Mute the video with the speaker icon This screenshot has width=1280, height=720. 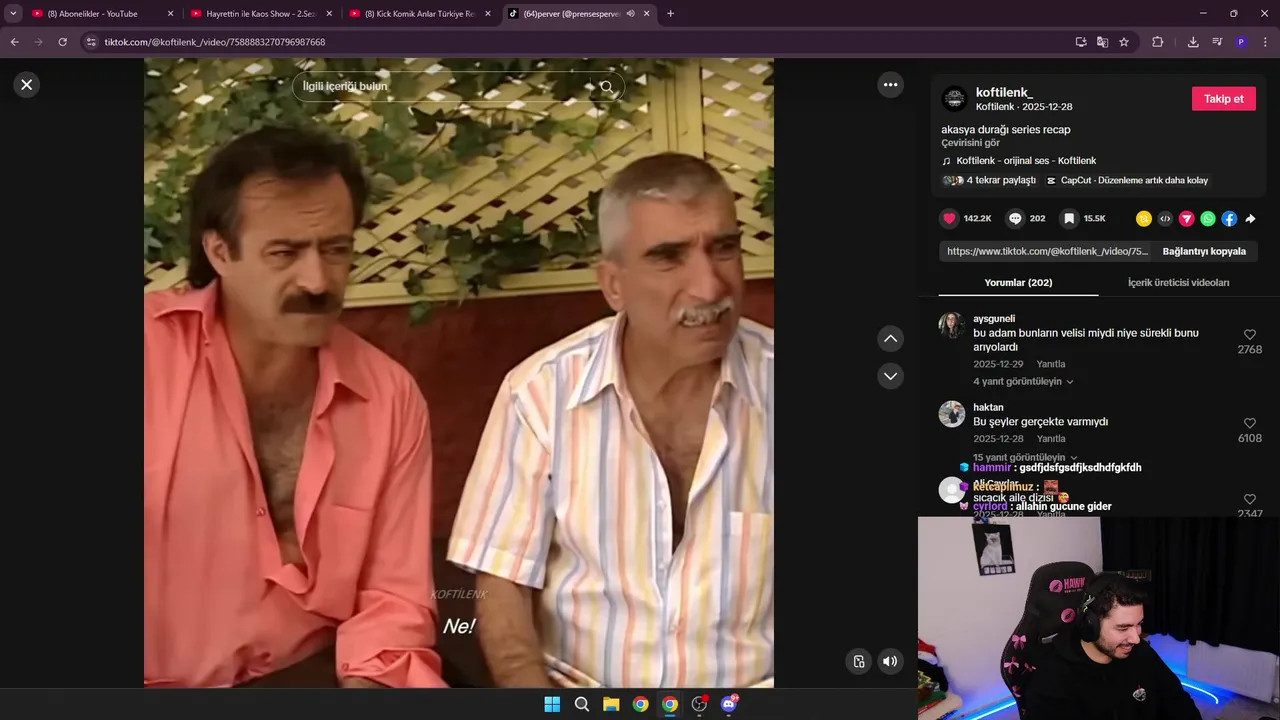(x=889, y=661)
